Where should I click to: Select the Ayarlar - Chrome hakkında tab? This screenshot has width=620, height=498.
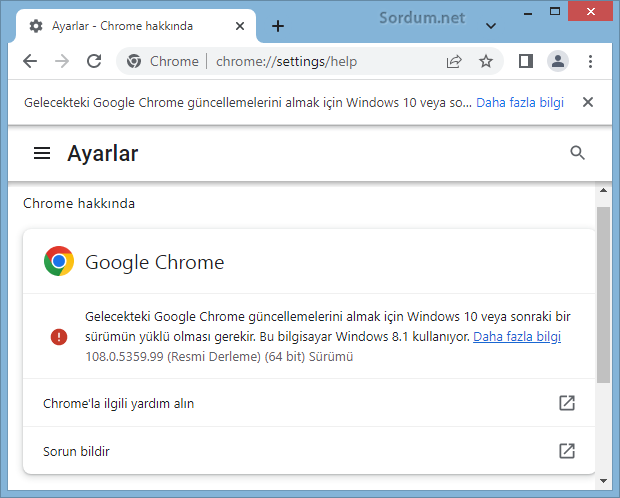tap(136, 26)
